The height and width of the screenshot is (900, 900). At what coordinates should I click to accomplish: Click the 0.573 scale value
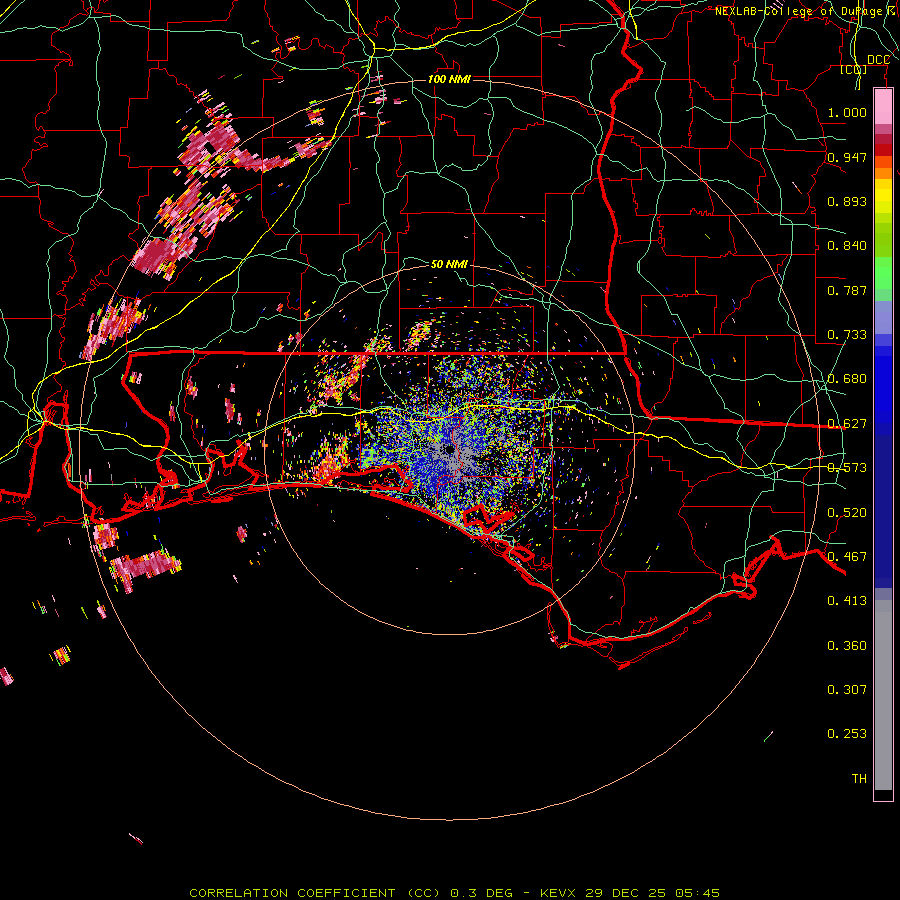pos(847,468)
